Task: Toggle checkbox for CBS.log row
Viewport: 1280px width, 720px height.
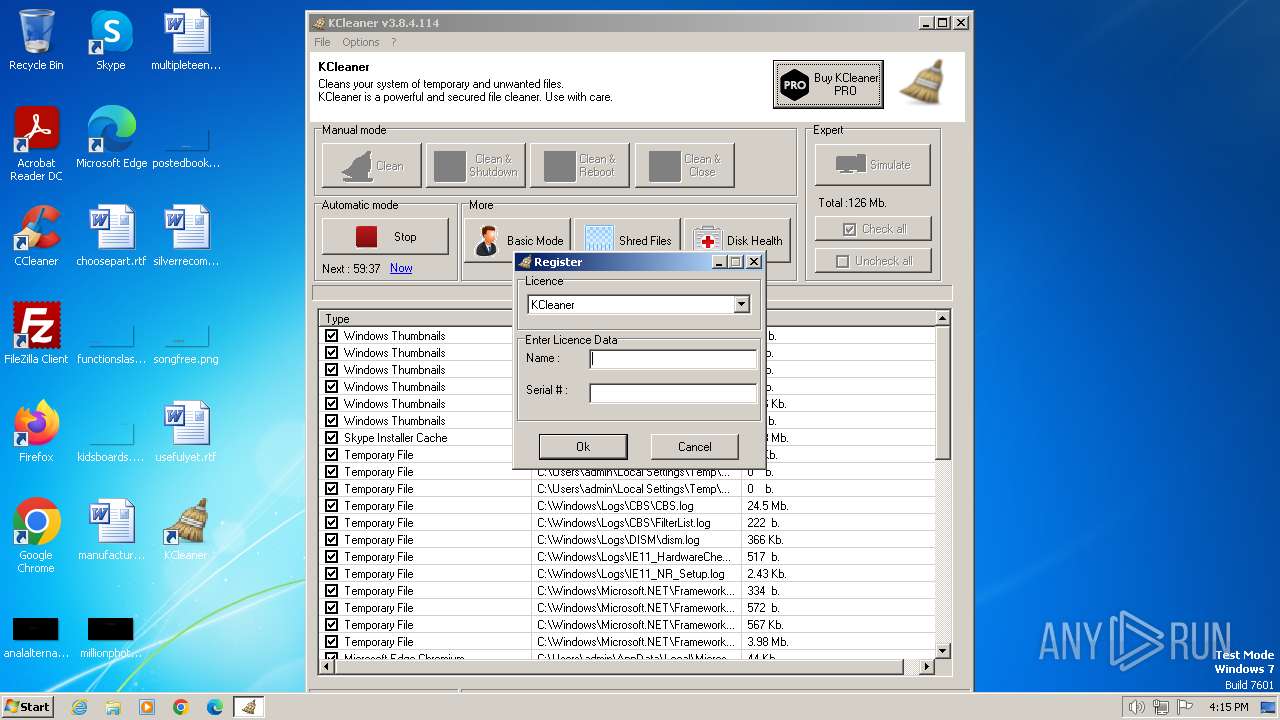Action: pyautogui.click(x=331, y=506)
